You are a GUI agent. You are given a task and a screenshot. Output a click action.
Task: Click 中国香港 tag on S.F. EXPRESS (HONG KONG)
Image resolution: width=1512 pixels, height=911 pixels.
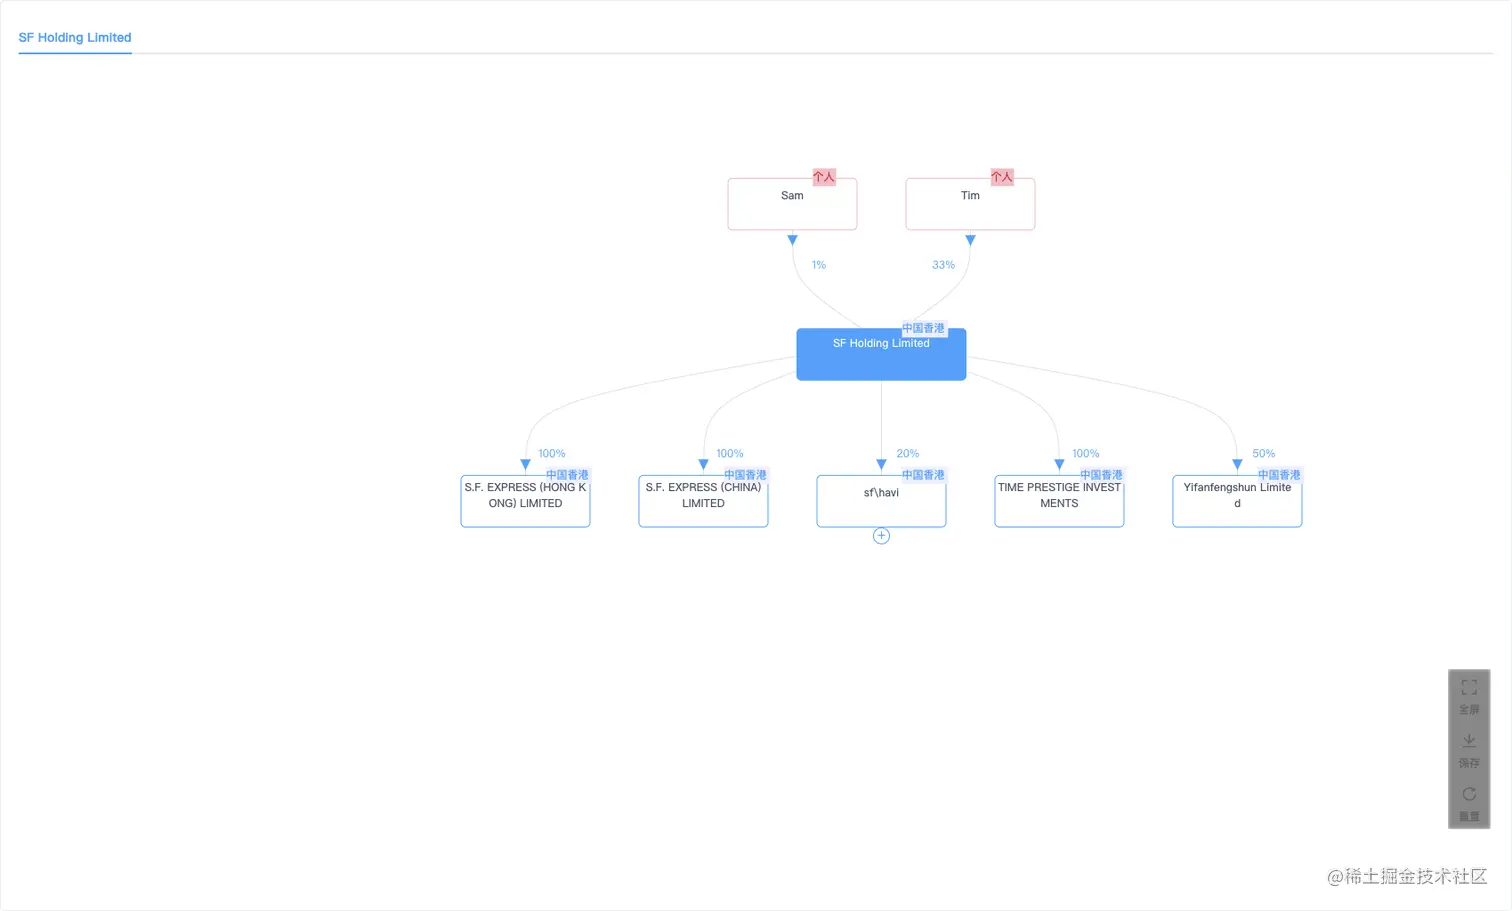point(568,475)
